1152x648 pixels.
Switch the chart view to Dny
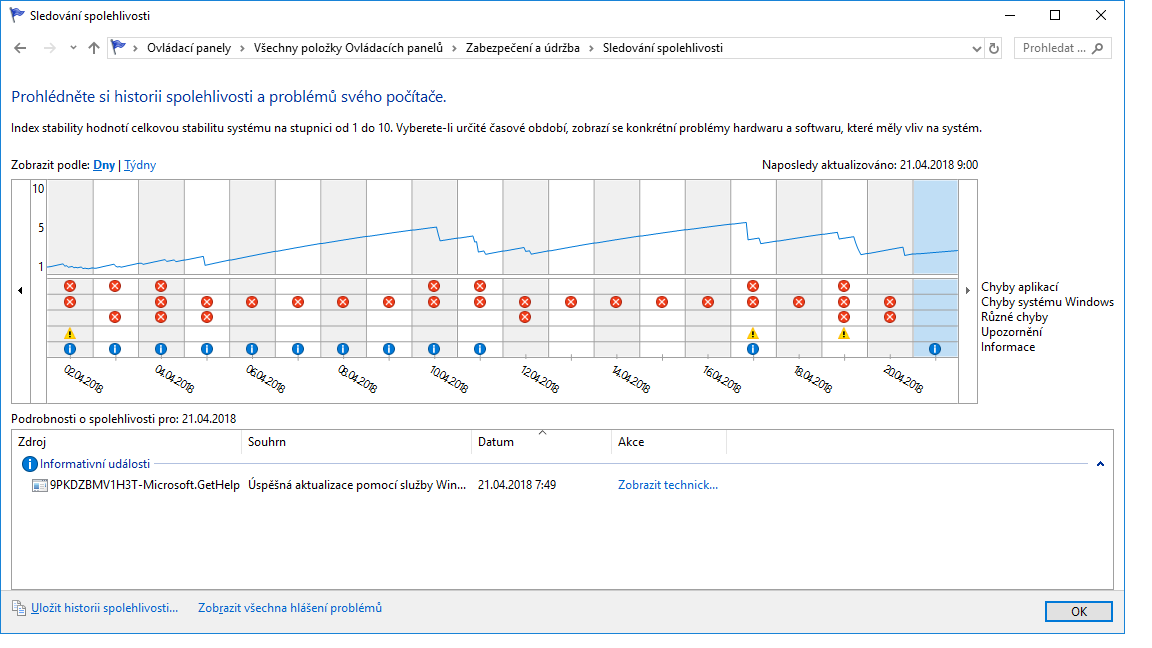click(104, 165)
